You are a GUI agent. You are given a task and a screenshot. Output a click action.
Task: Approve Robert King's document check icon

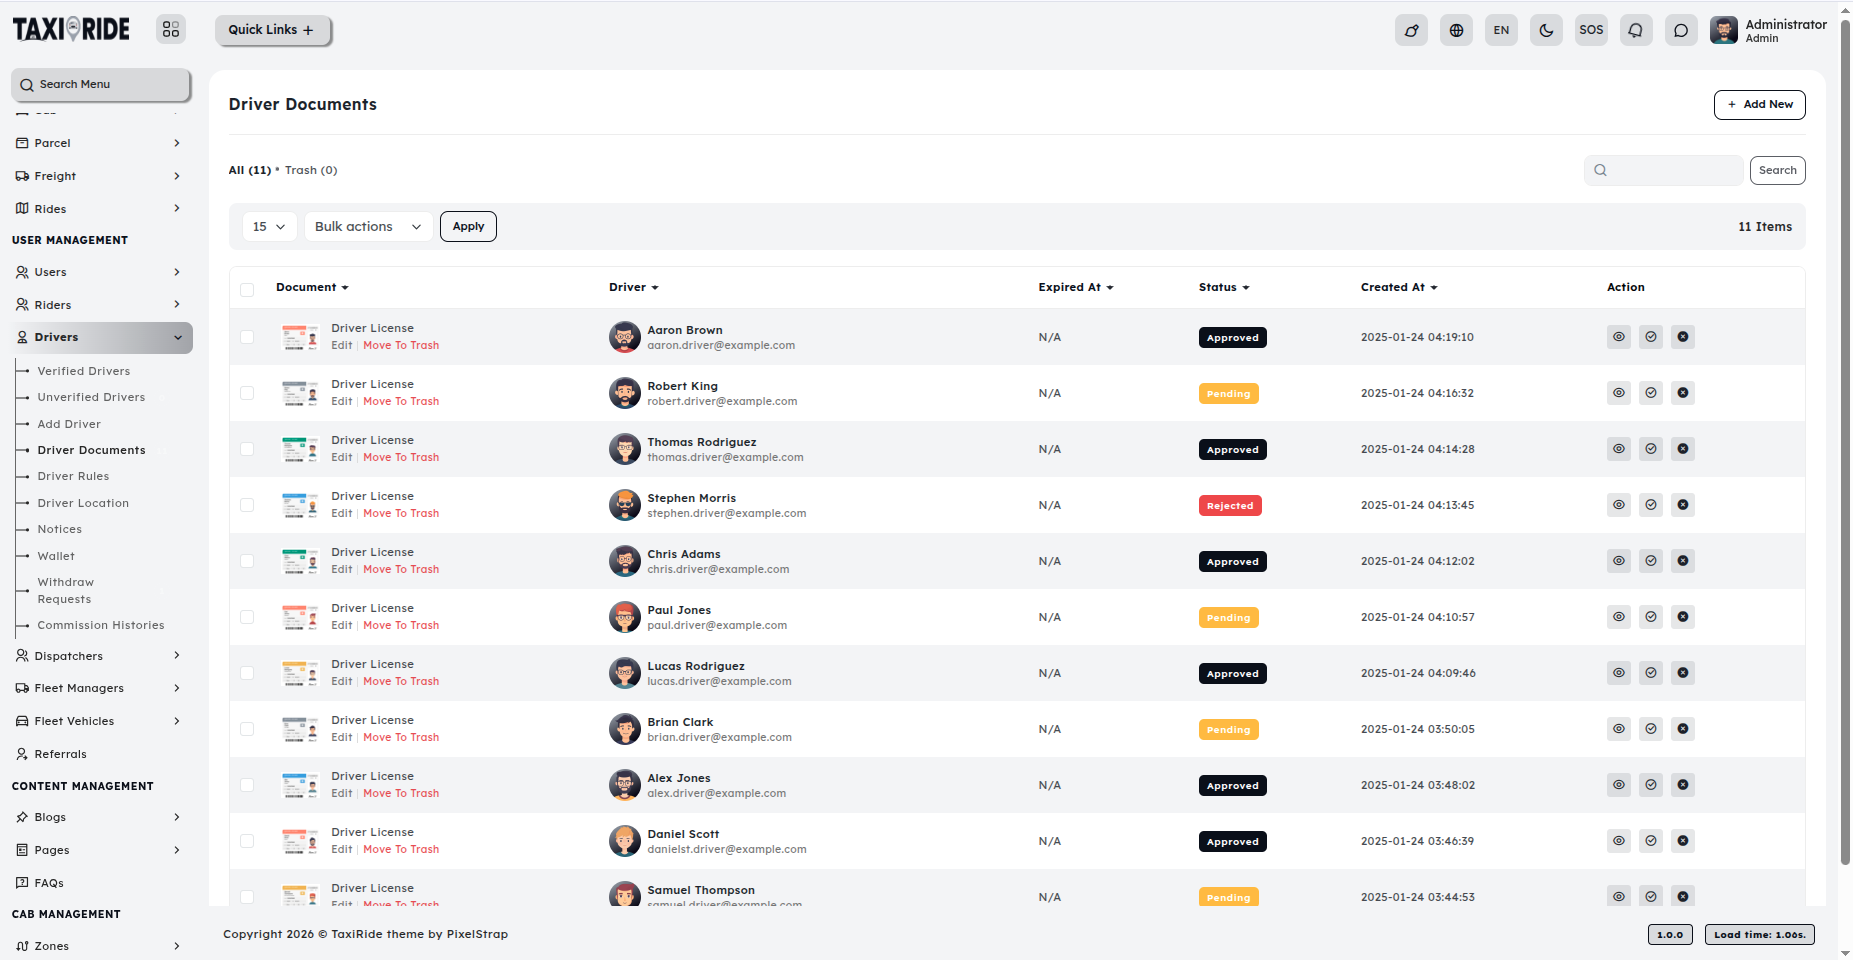coord(1651,393)
